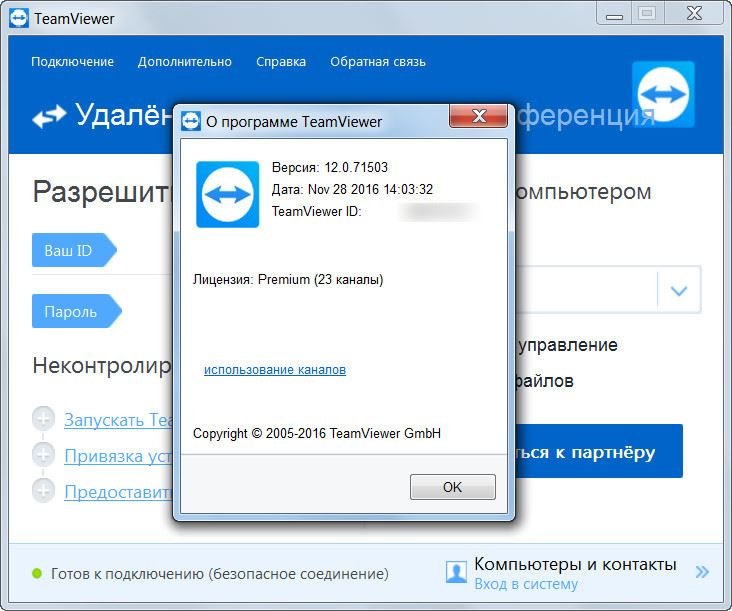Follow the "использование каналов" link
The image size is (732, 611).
[274, 370]
